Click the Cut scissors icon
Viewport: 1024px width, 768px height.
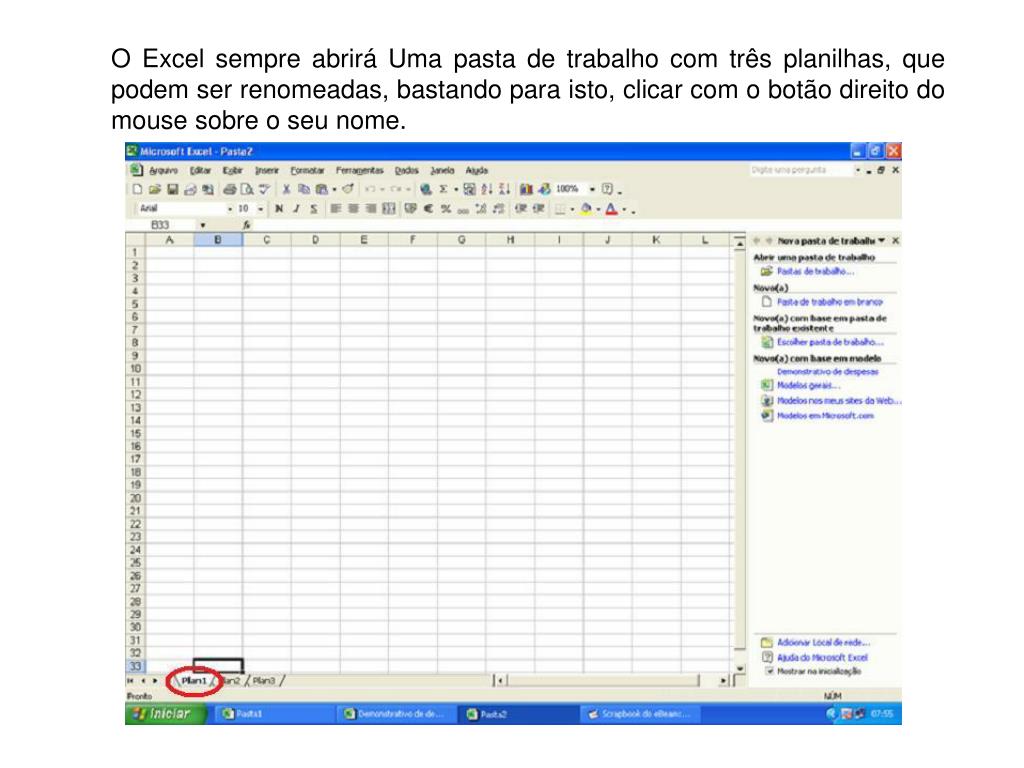(x=286, y=189)
